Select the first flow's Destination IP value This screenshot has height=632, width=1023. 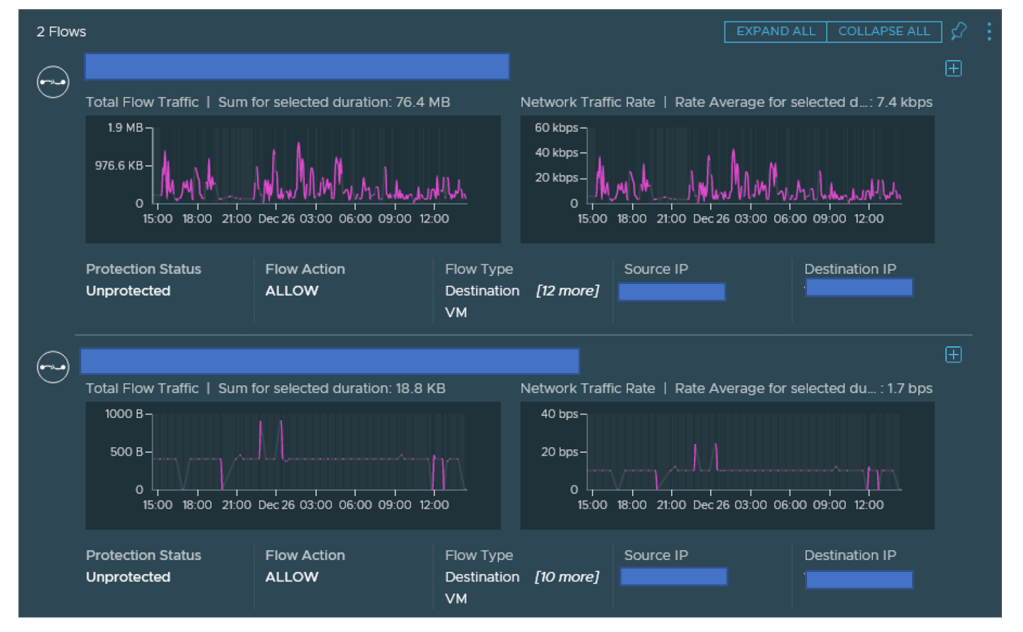pyautogui.click(x=859, y=288)
